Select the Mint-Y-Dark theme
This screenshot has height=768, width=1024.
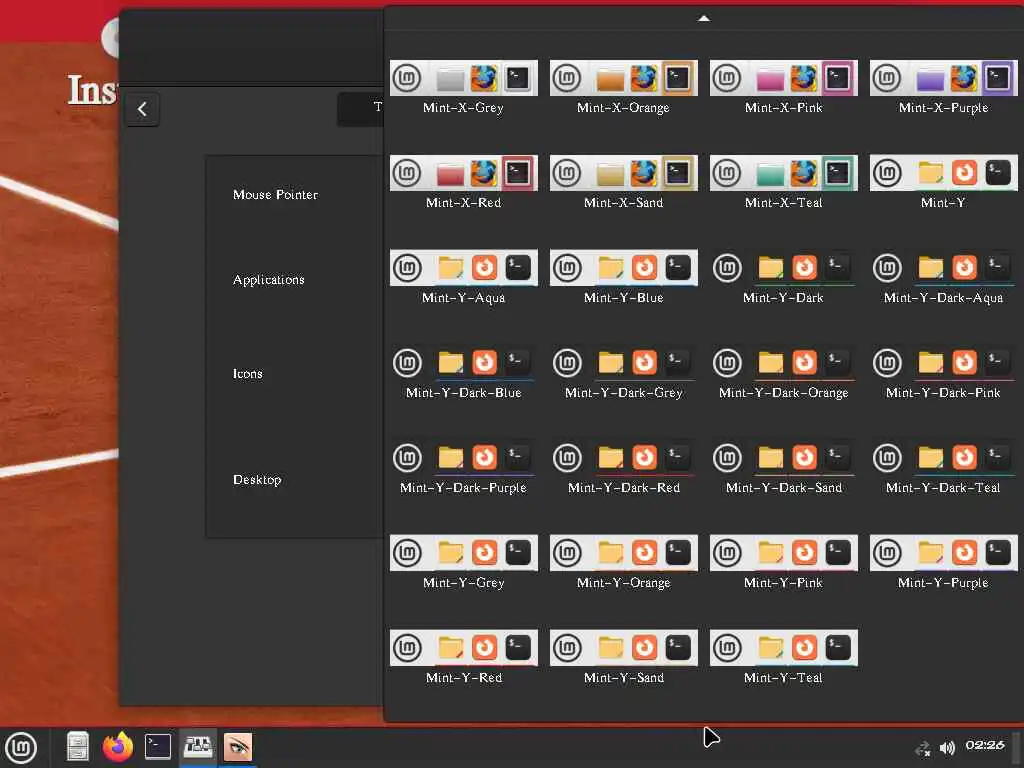point(784,268)
